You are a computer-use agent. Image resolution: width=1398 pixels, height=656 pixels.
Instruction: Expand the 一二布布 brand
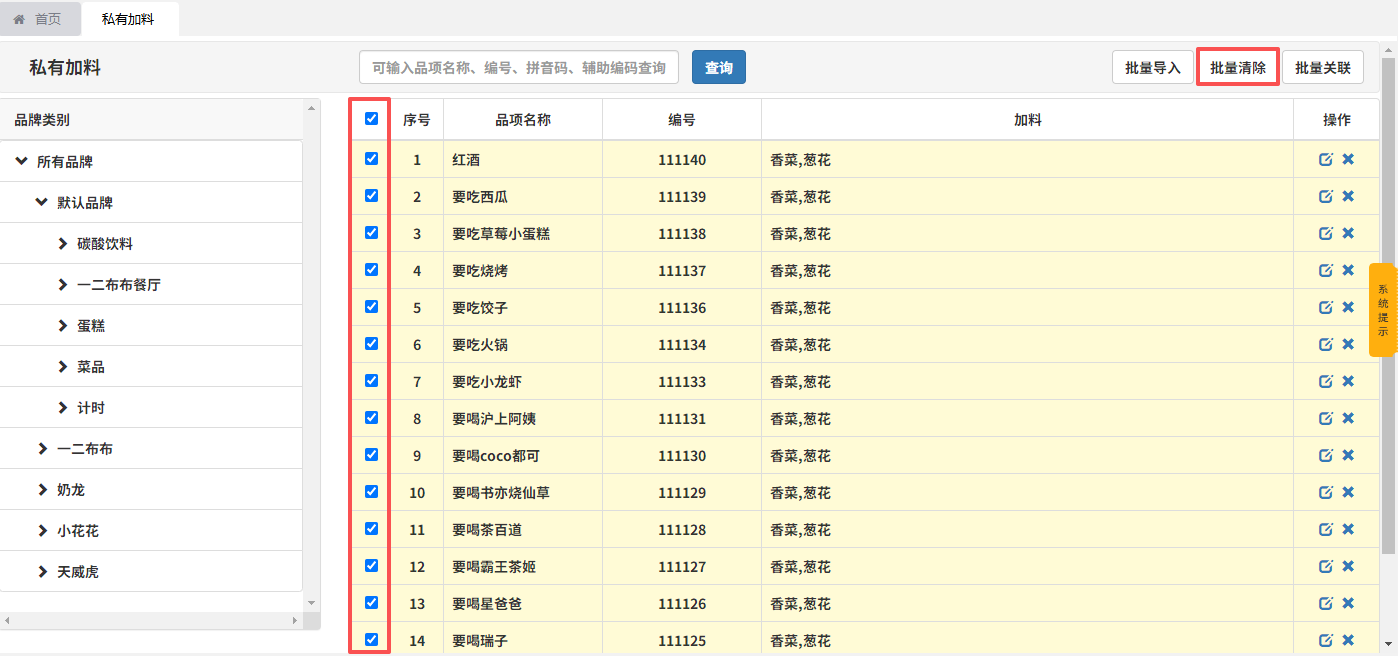coord(42,448)
